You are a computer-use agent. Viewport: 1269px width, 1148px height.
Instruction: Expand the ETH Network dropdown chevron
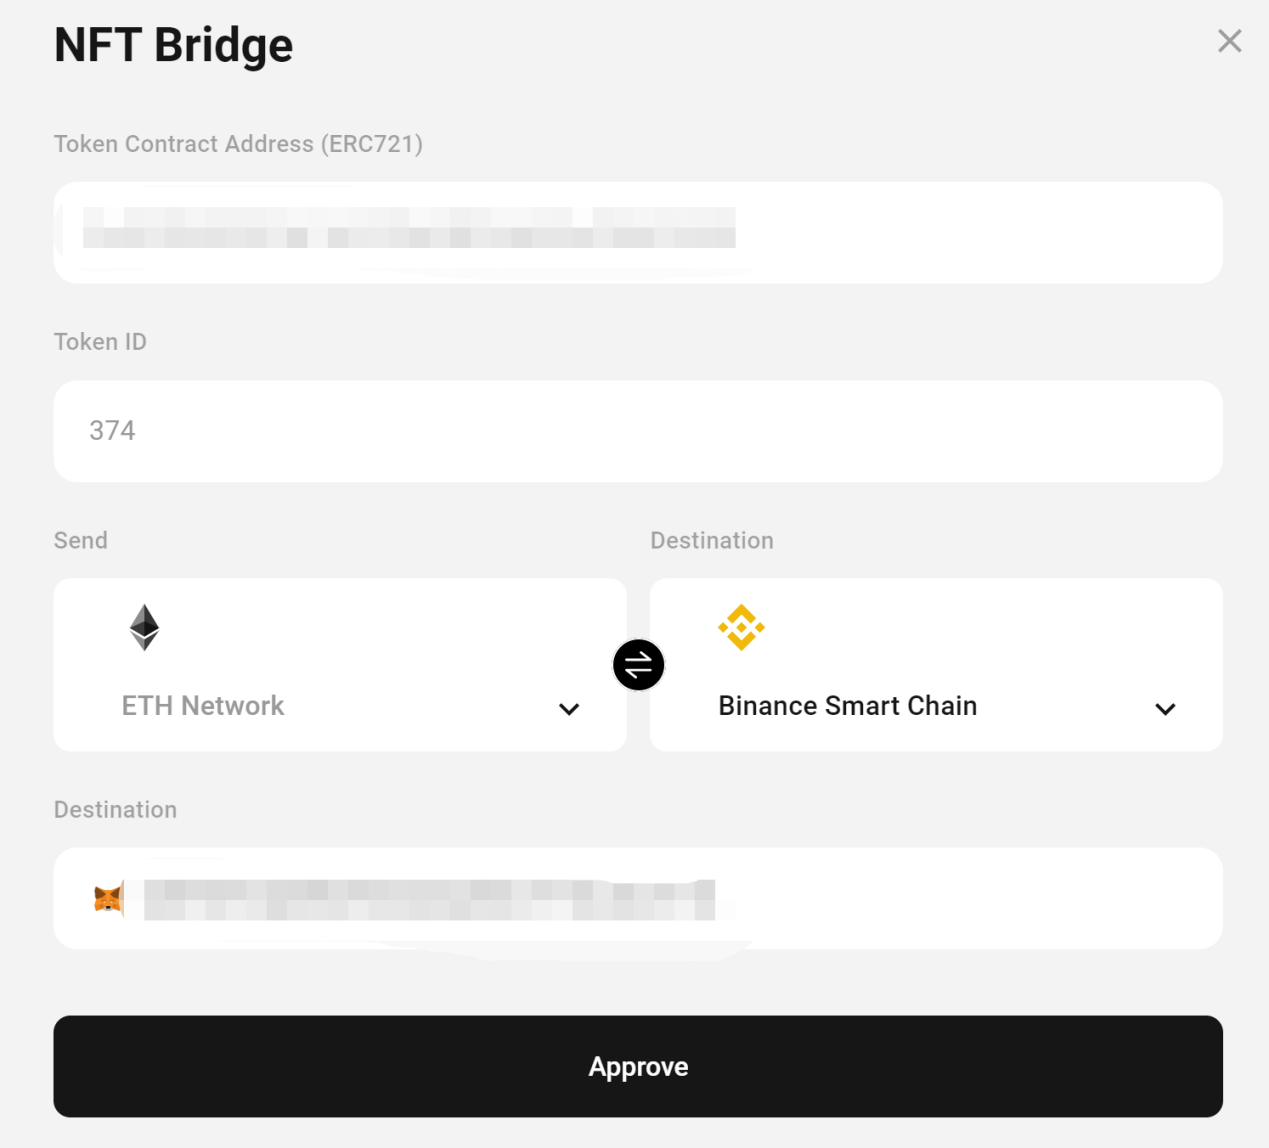[569, 709]
